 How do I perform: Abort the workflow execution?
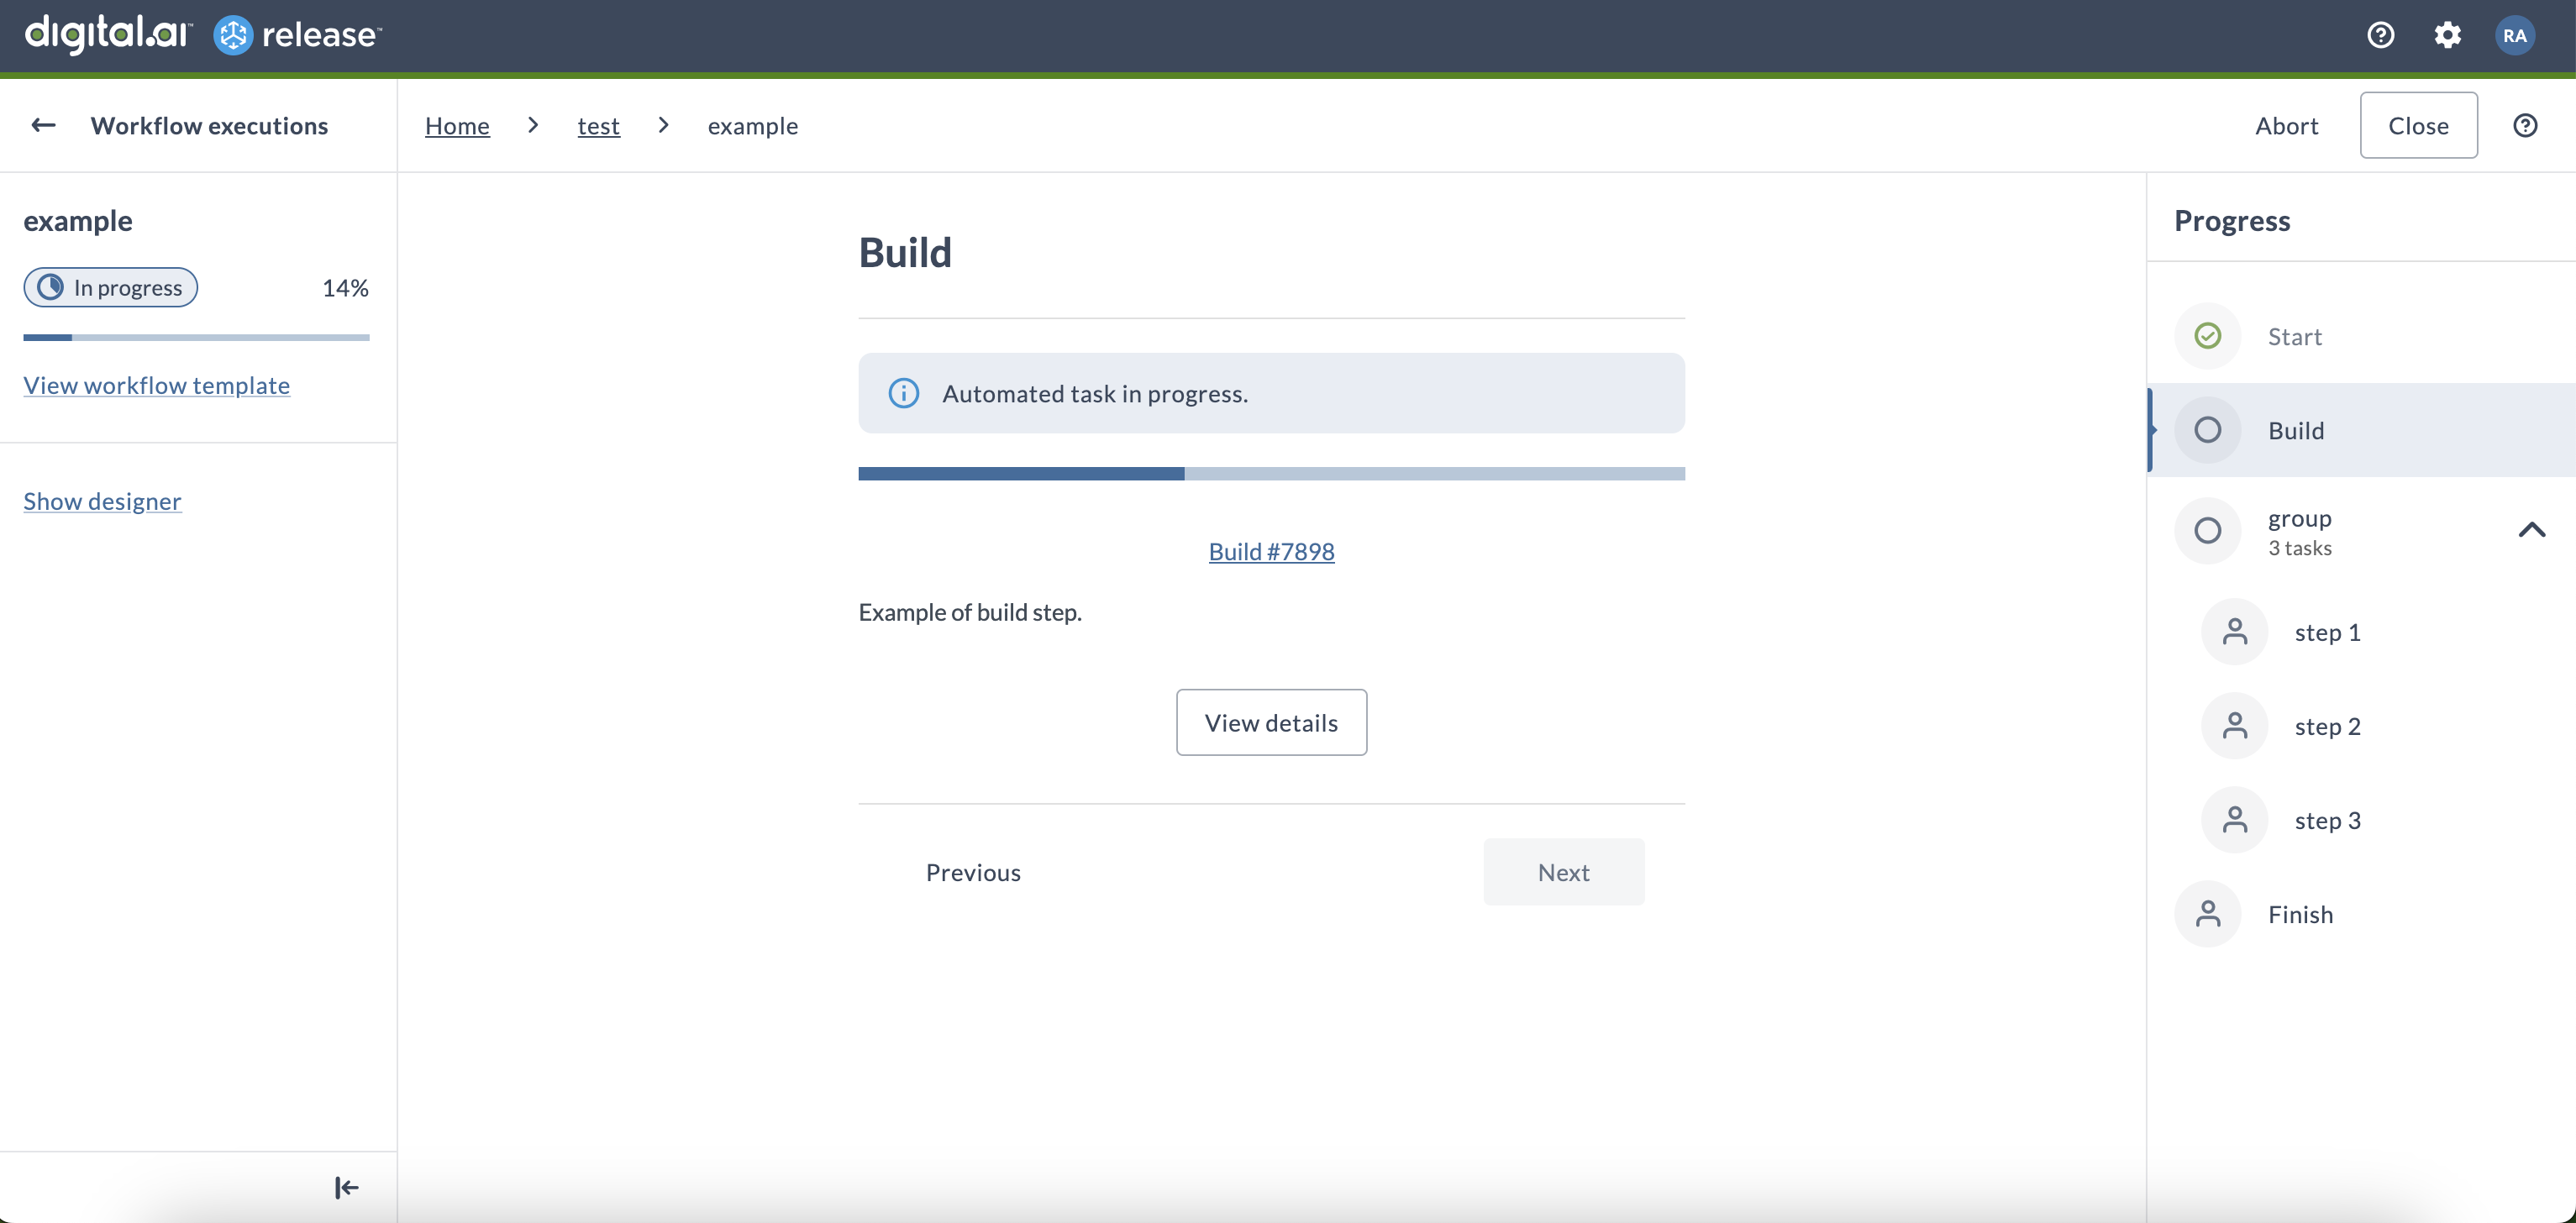2286,125
